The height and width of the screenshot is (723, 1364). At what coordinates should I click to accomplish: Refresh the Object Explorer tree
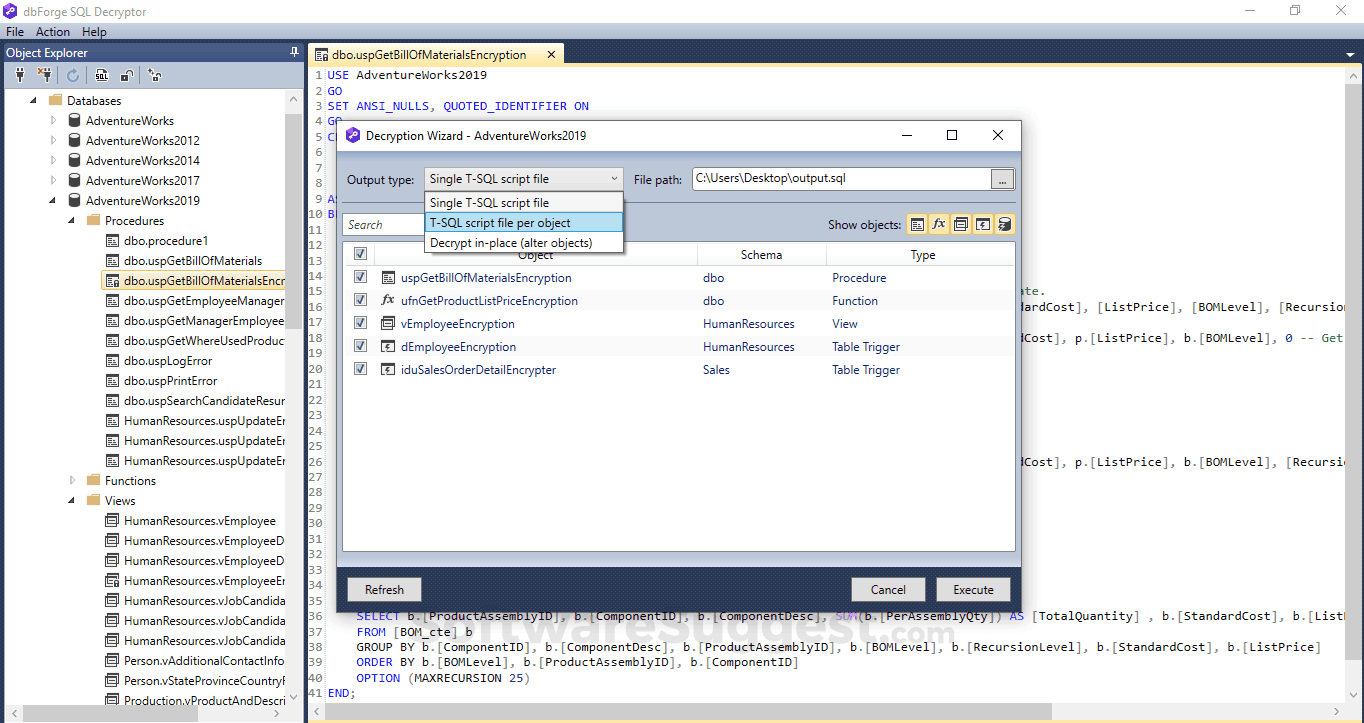pyautogui.click(x=71, y=74)
